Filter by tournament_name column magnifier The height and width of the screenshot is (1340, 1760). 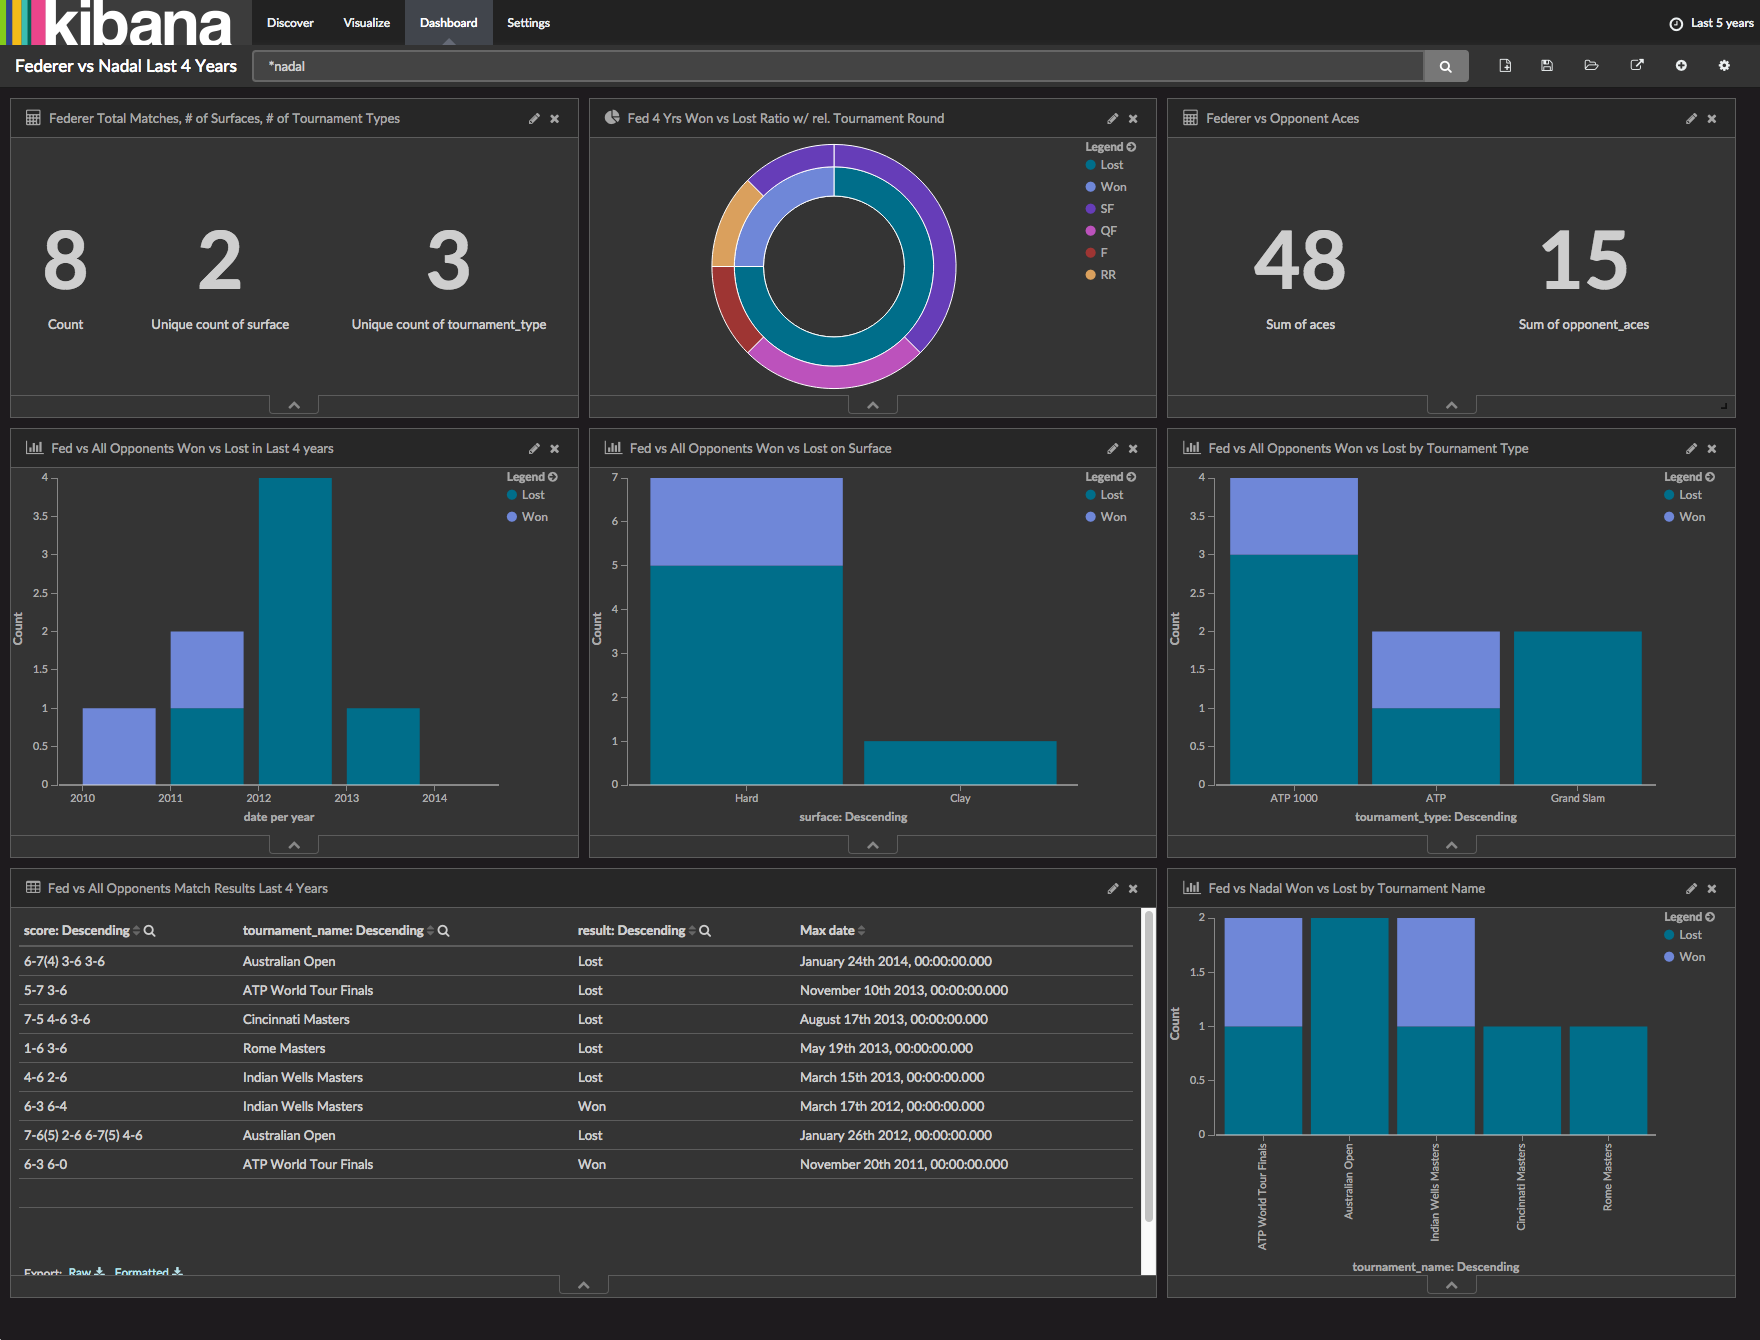[444, 930]
